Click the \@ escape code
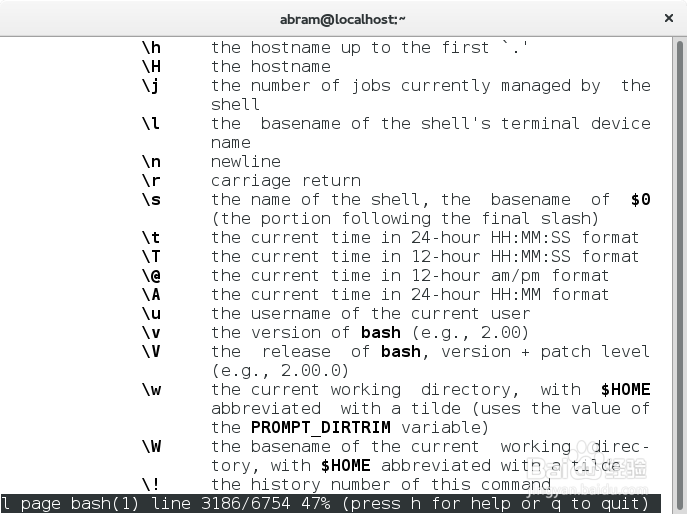This screenshot has height=514, width=687. point(151,276)
